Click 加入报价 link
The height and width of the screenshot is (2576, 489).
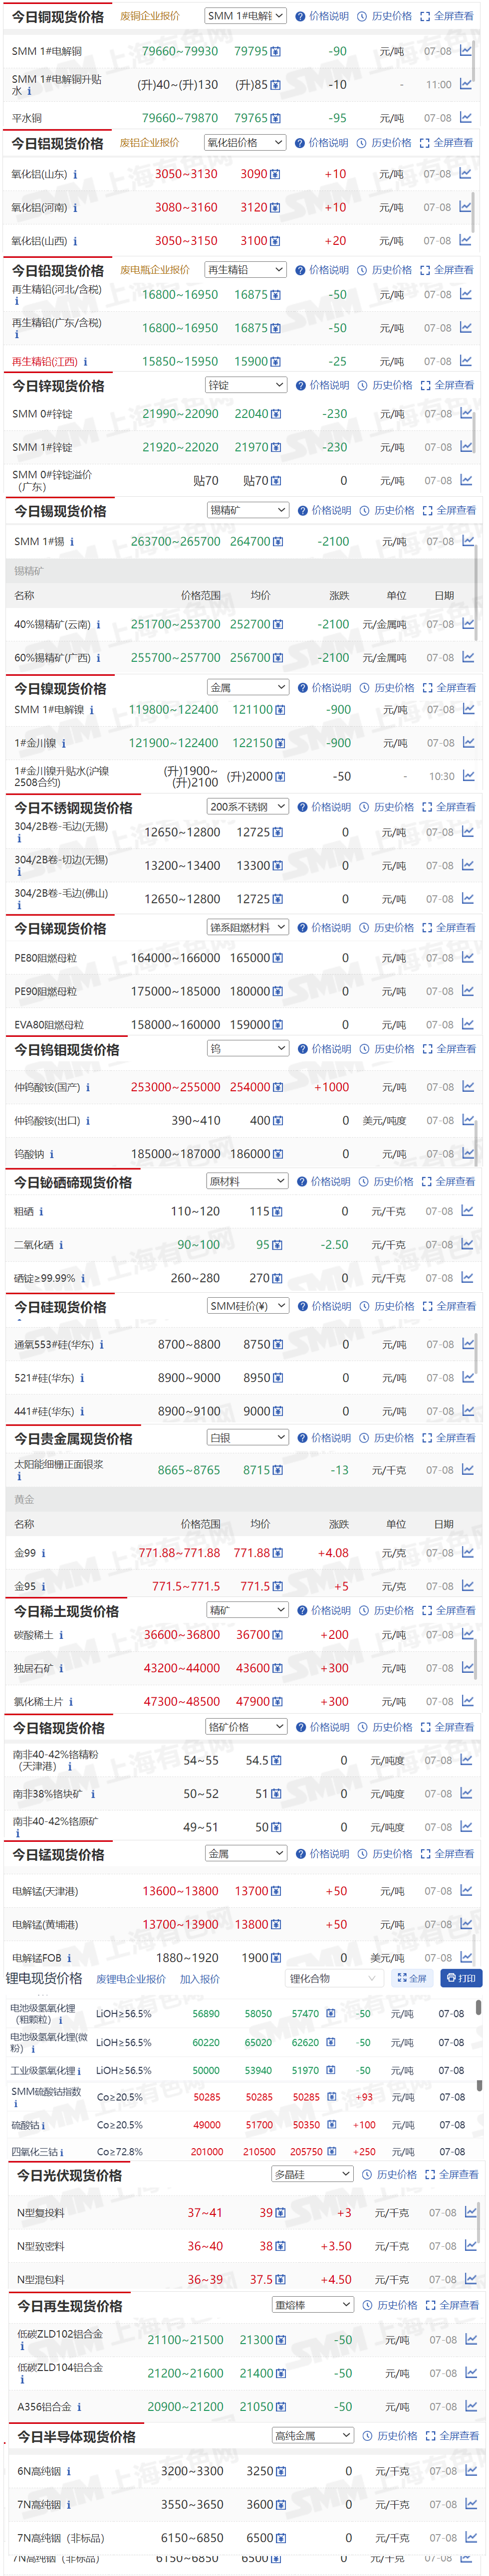[x=200, y=1979]
